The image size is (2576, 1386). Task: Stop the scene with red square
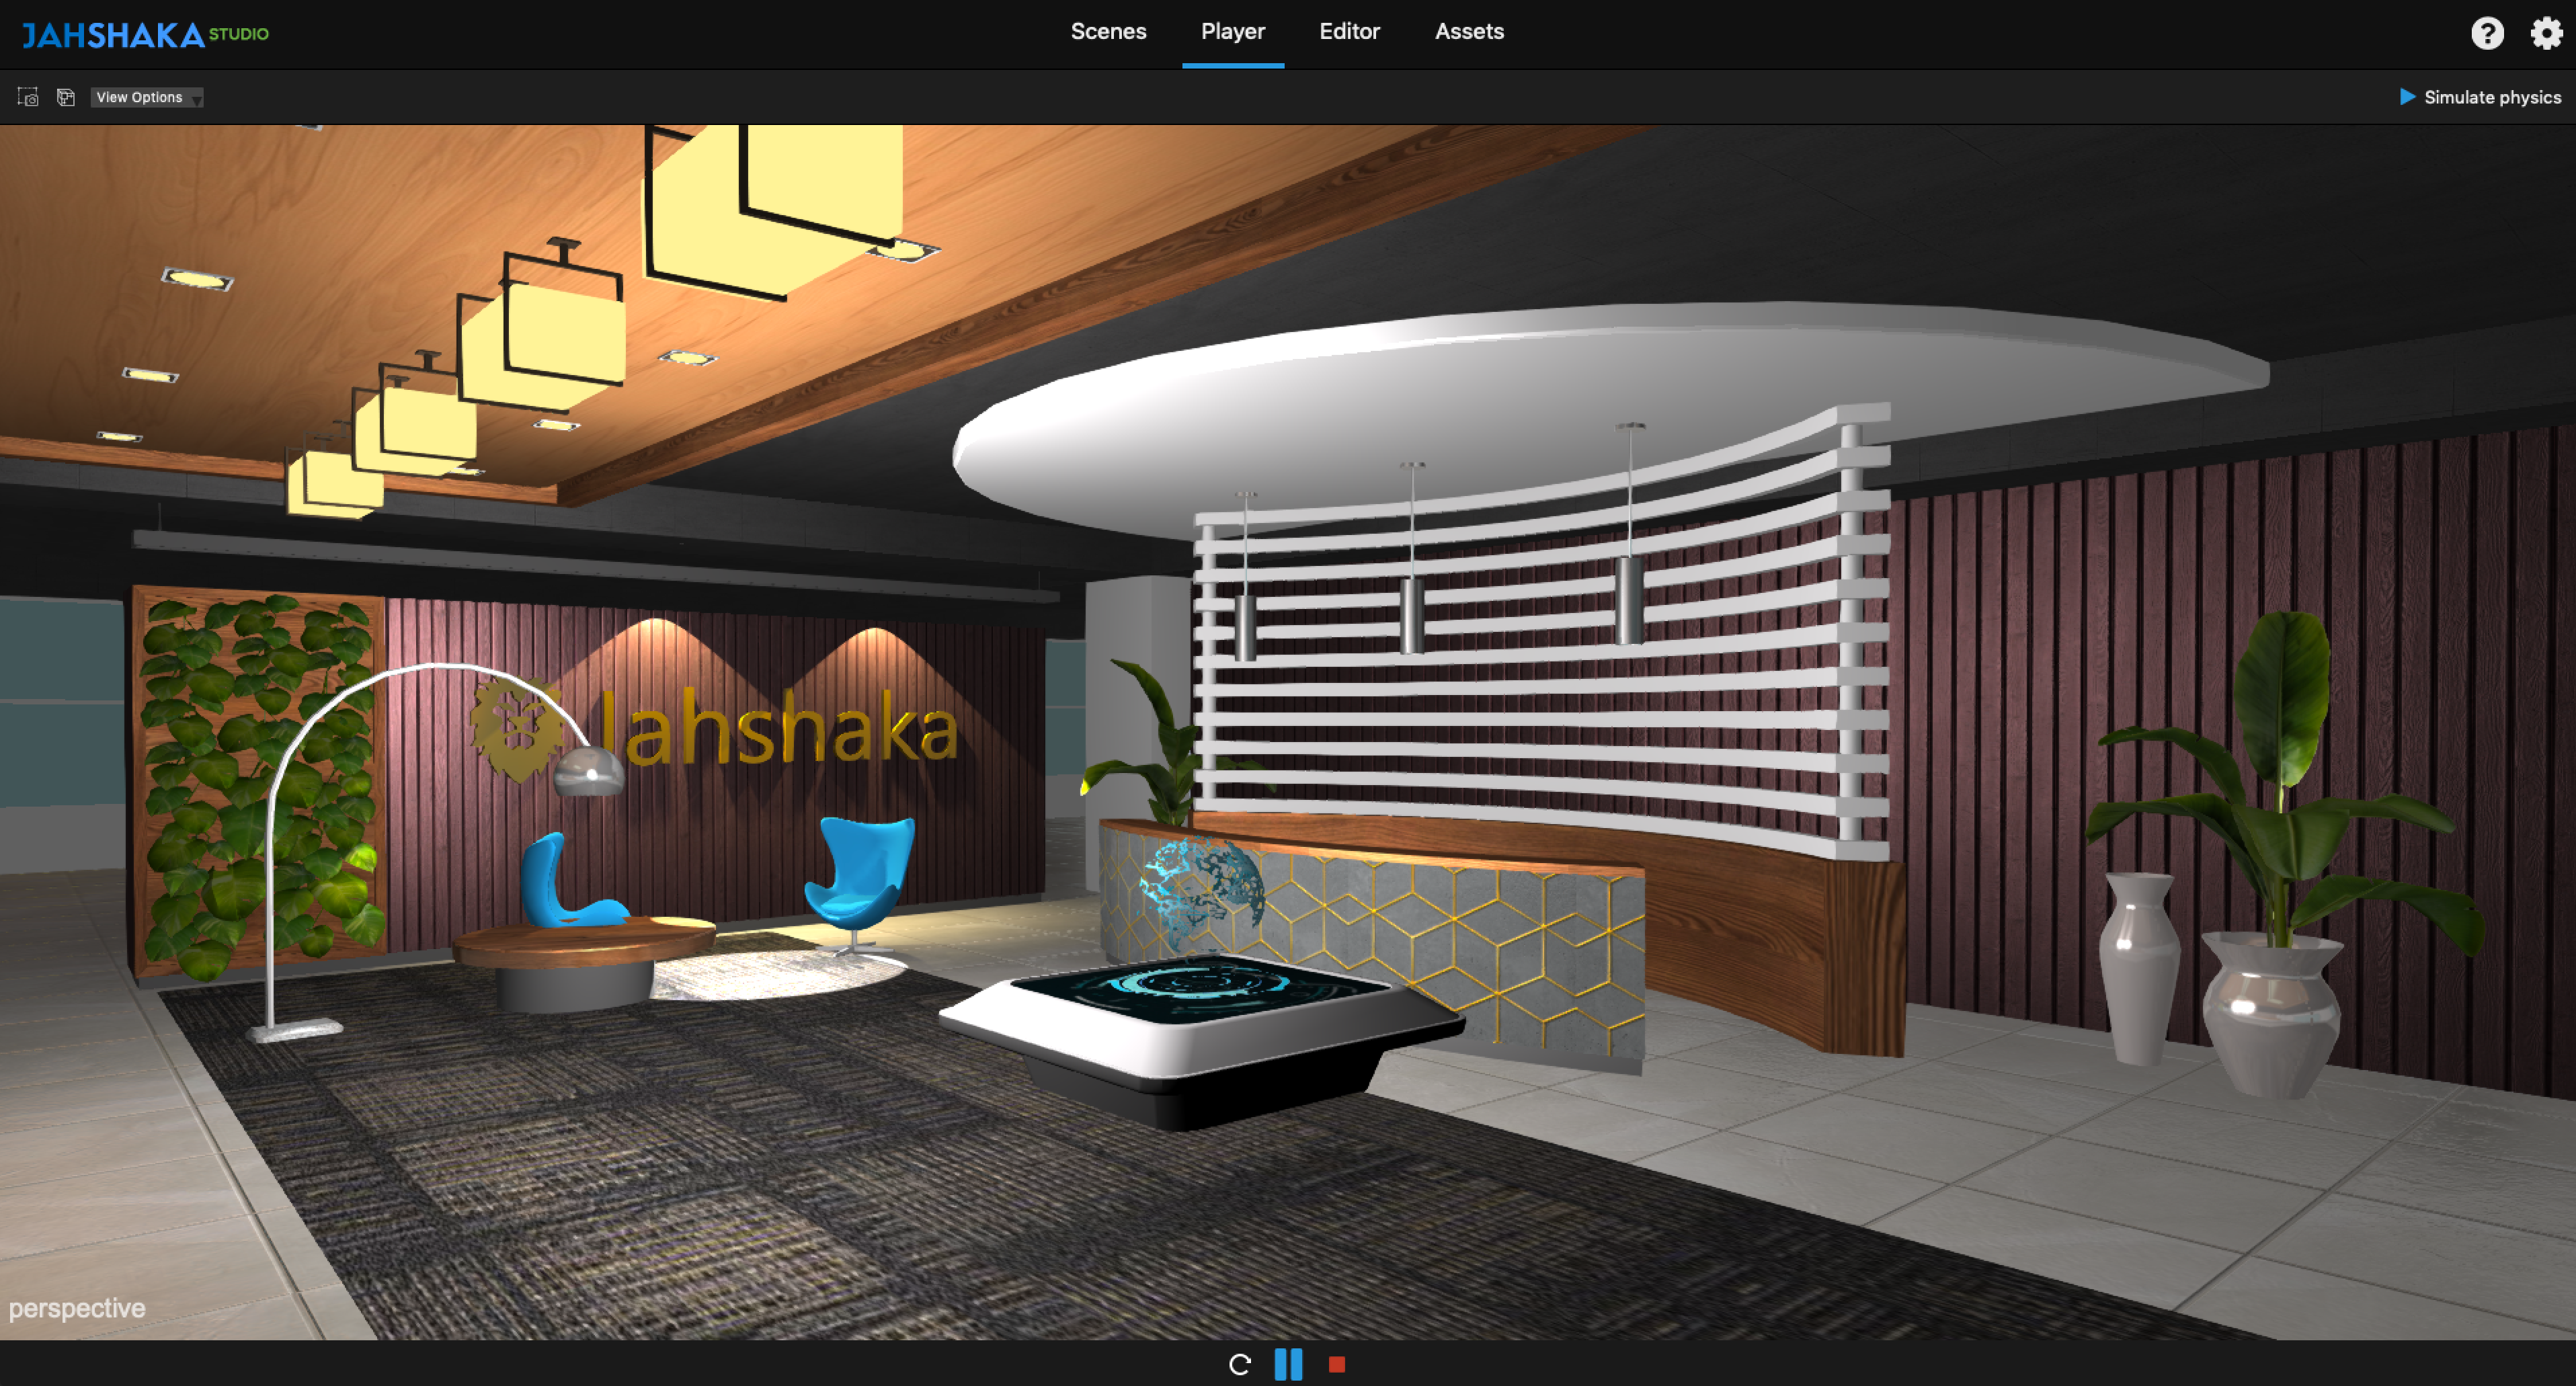(x=1337, y=1364)
